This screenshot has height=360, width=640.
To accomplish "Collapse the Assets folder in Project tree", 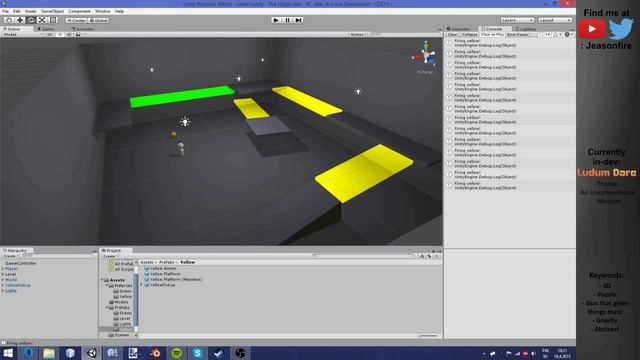I will click(x=102, y=280).
